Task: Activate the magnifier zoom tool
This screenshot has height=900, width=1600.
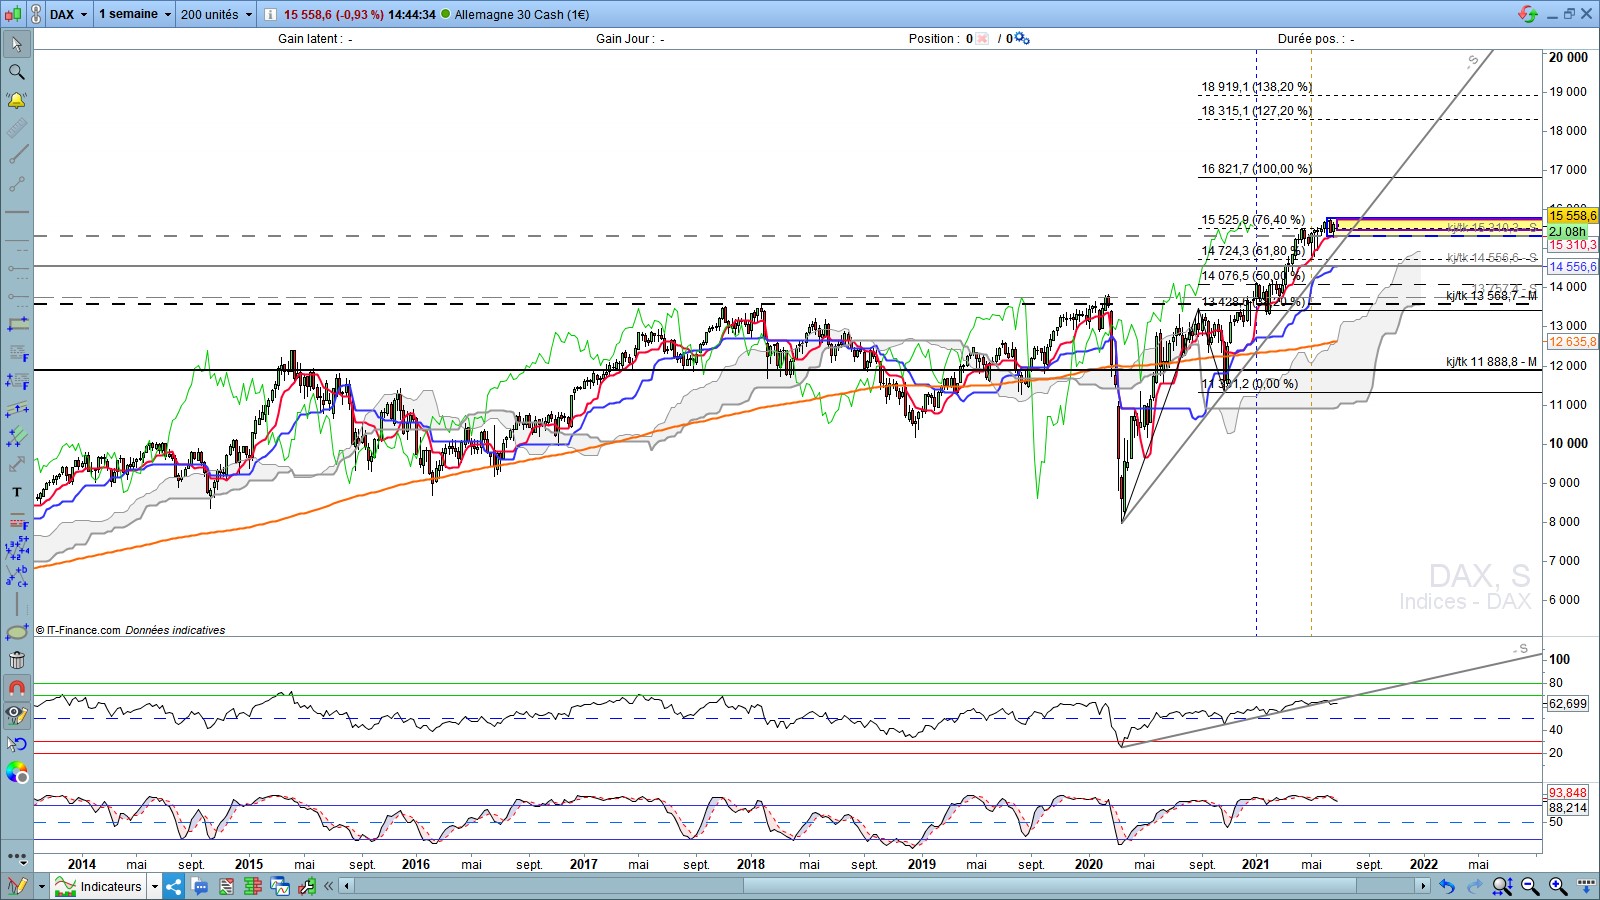Action: 17,72
